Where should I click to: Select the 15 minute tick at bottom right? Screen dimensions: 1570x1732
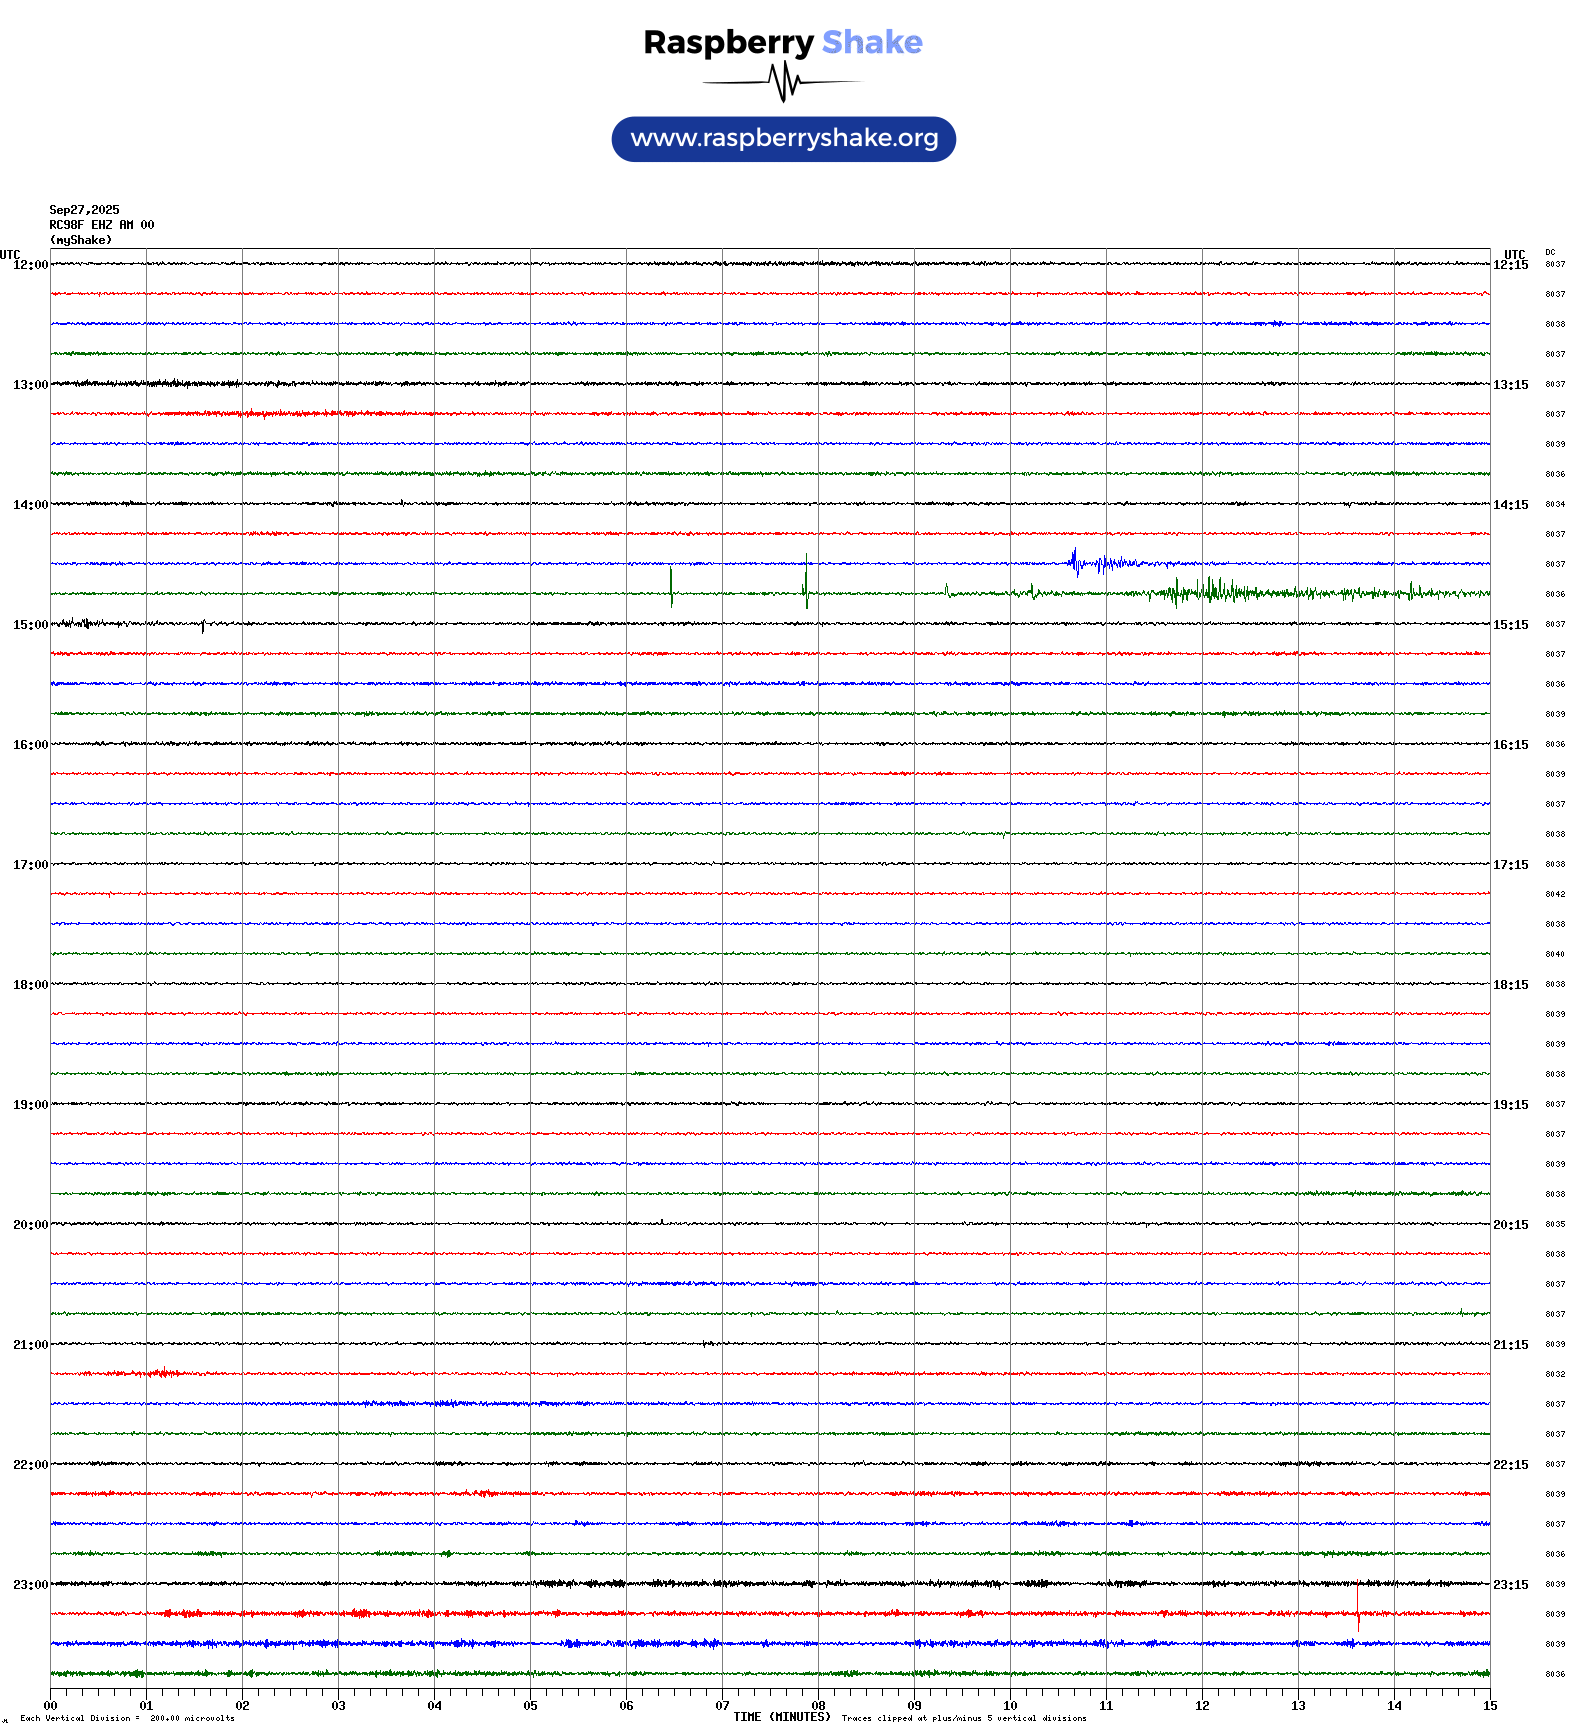(x=1489, y=1706)
